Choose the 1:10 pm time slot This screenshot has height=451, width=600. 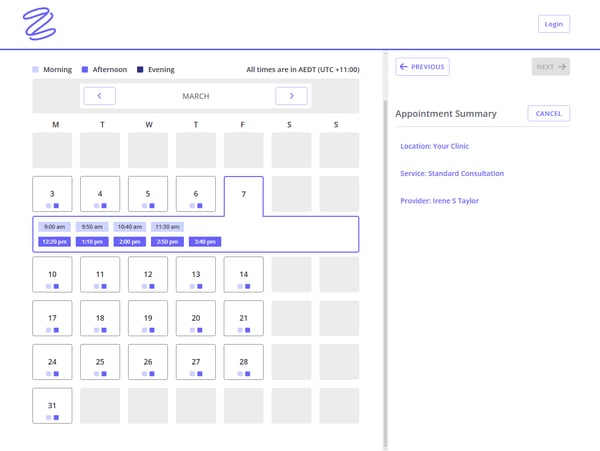pos(92,242)
